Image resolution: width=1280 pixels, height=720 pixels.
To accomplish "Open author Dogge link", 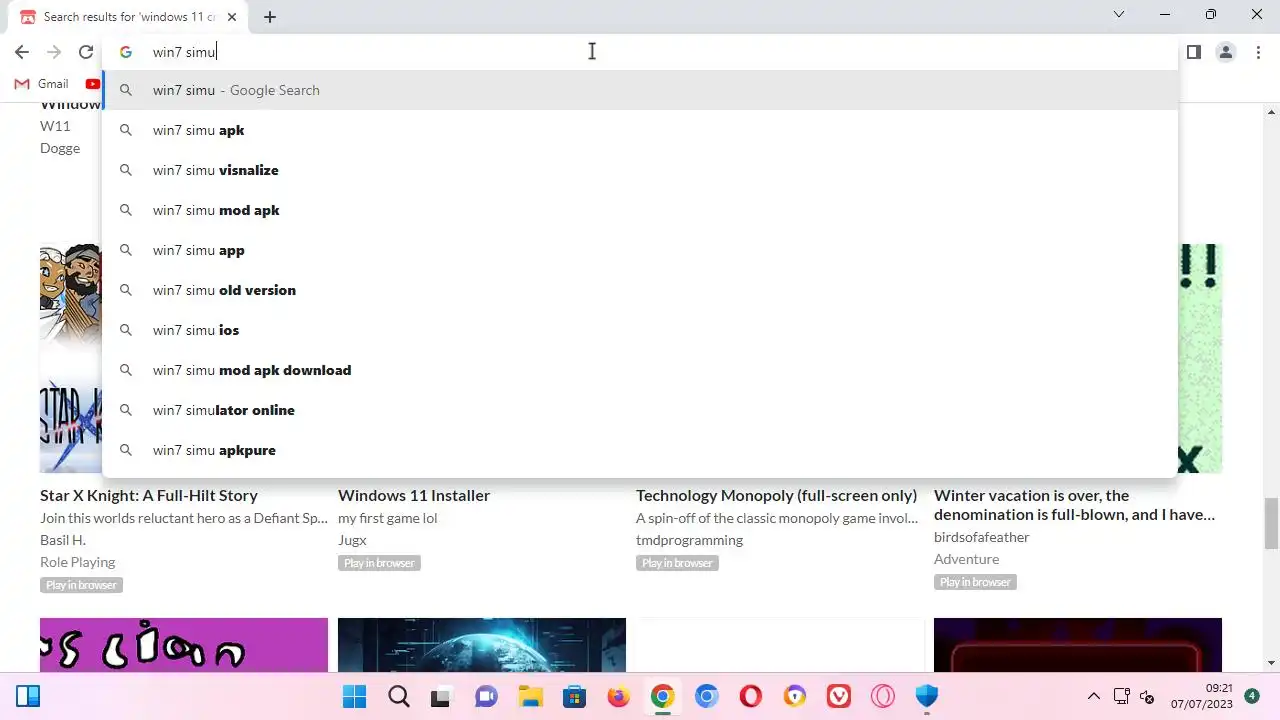I will (60, 148).
